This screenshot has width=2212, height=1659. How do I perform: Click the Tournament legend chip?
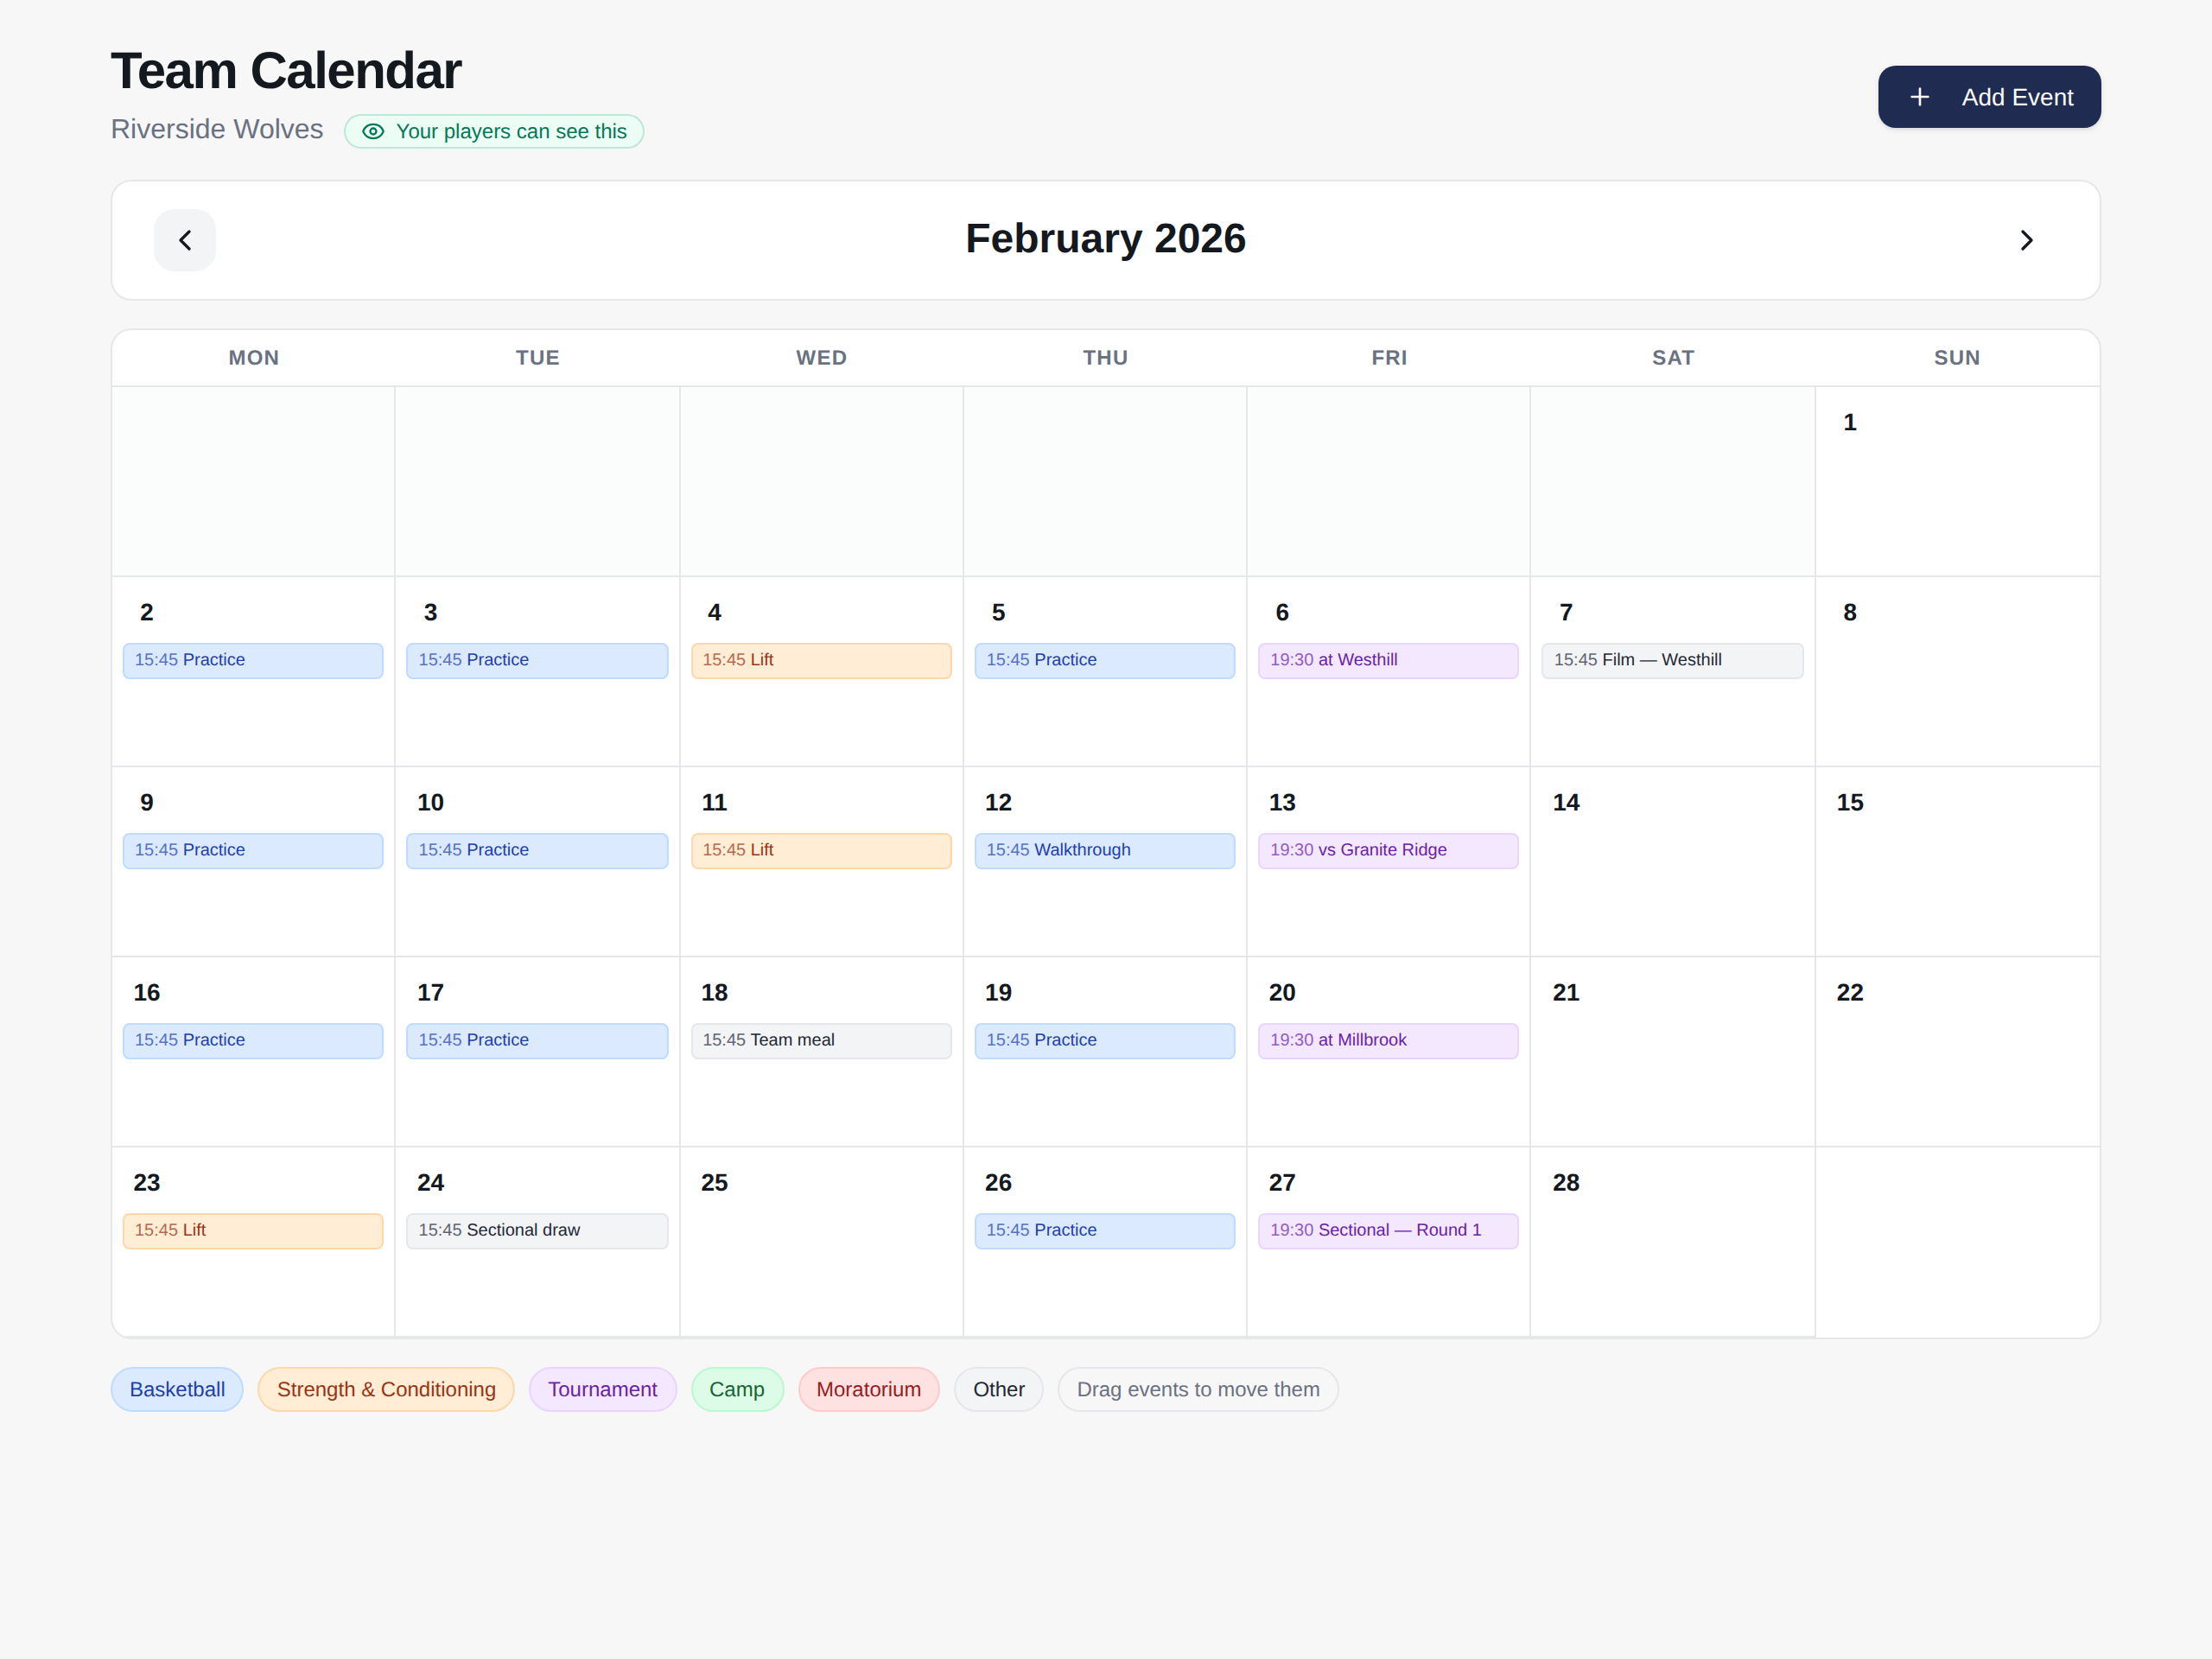click(x=602, y=1389)
